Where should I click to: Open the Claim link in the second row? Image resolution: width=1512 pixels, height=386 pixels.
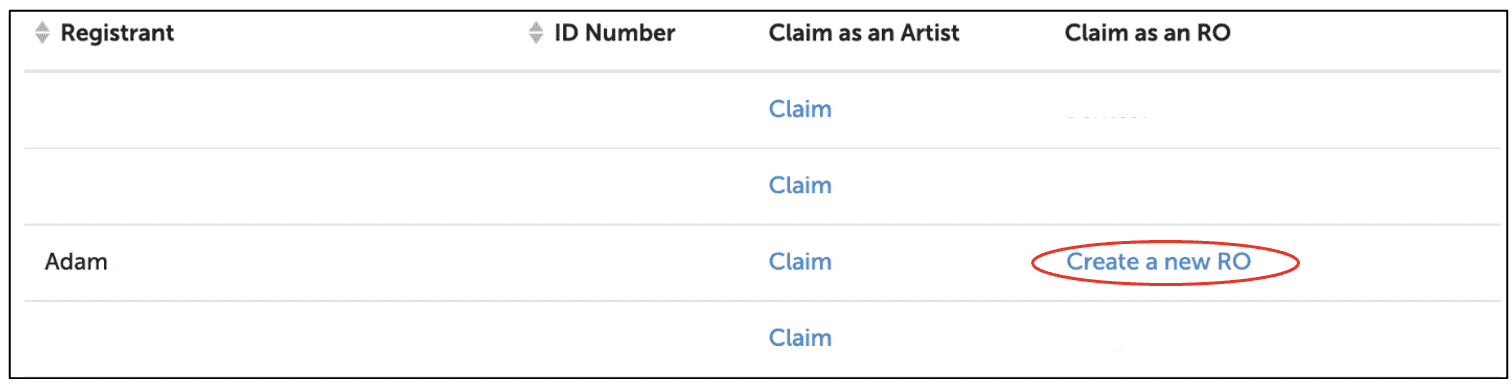(x=800, y=185)
